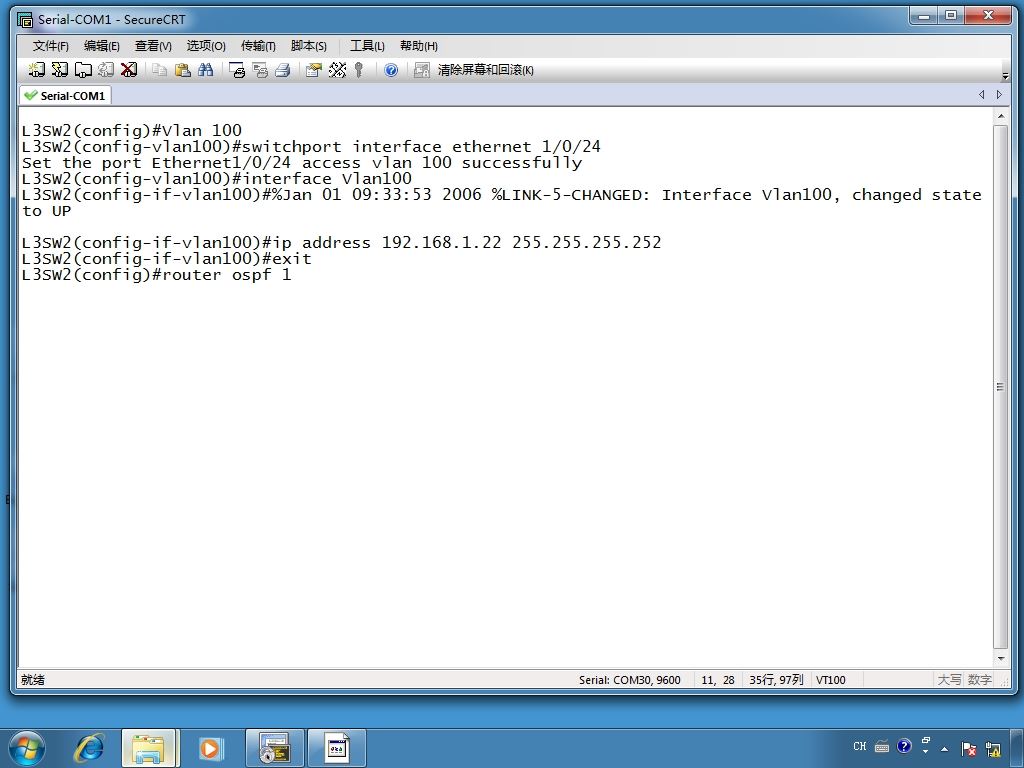Click the 'L3SW2(config-if-vlan100)#exit' line
1024x768 pixels.
[167, 259]
